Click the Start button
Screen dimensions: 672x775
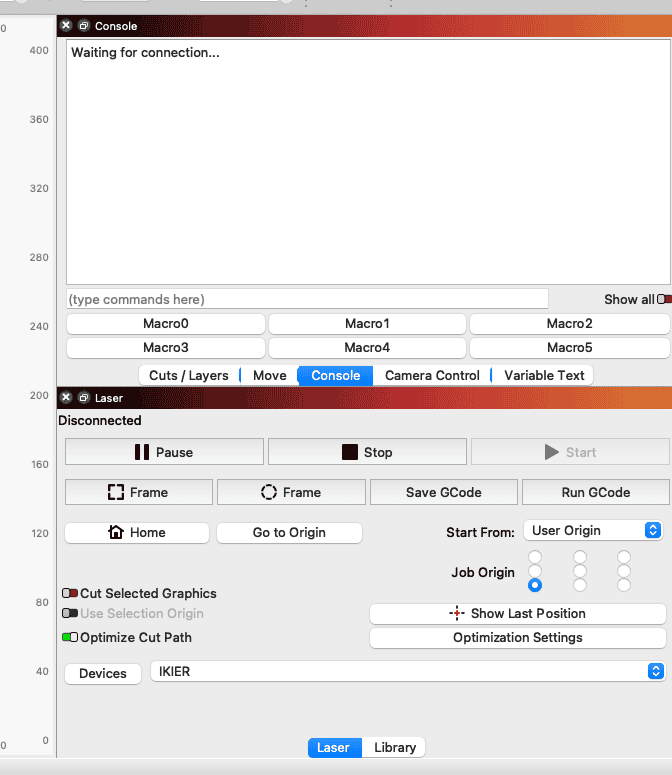tap(570, 452)
